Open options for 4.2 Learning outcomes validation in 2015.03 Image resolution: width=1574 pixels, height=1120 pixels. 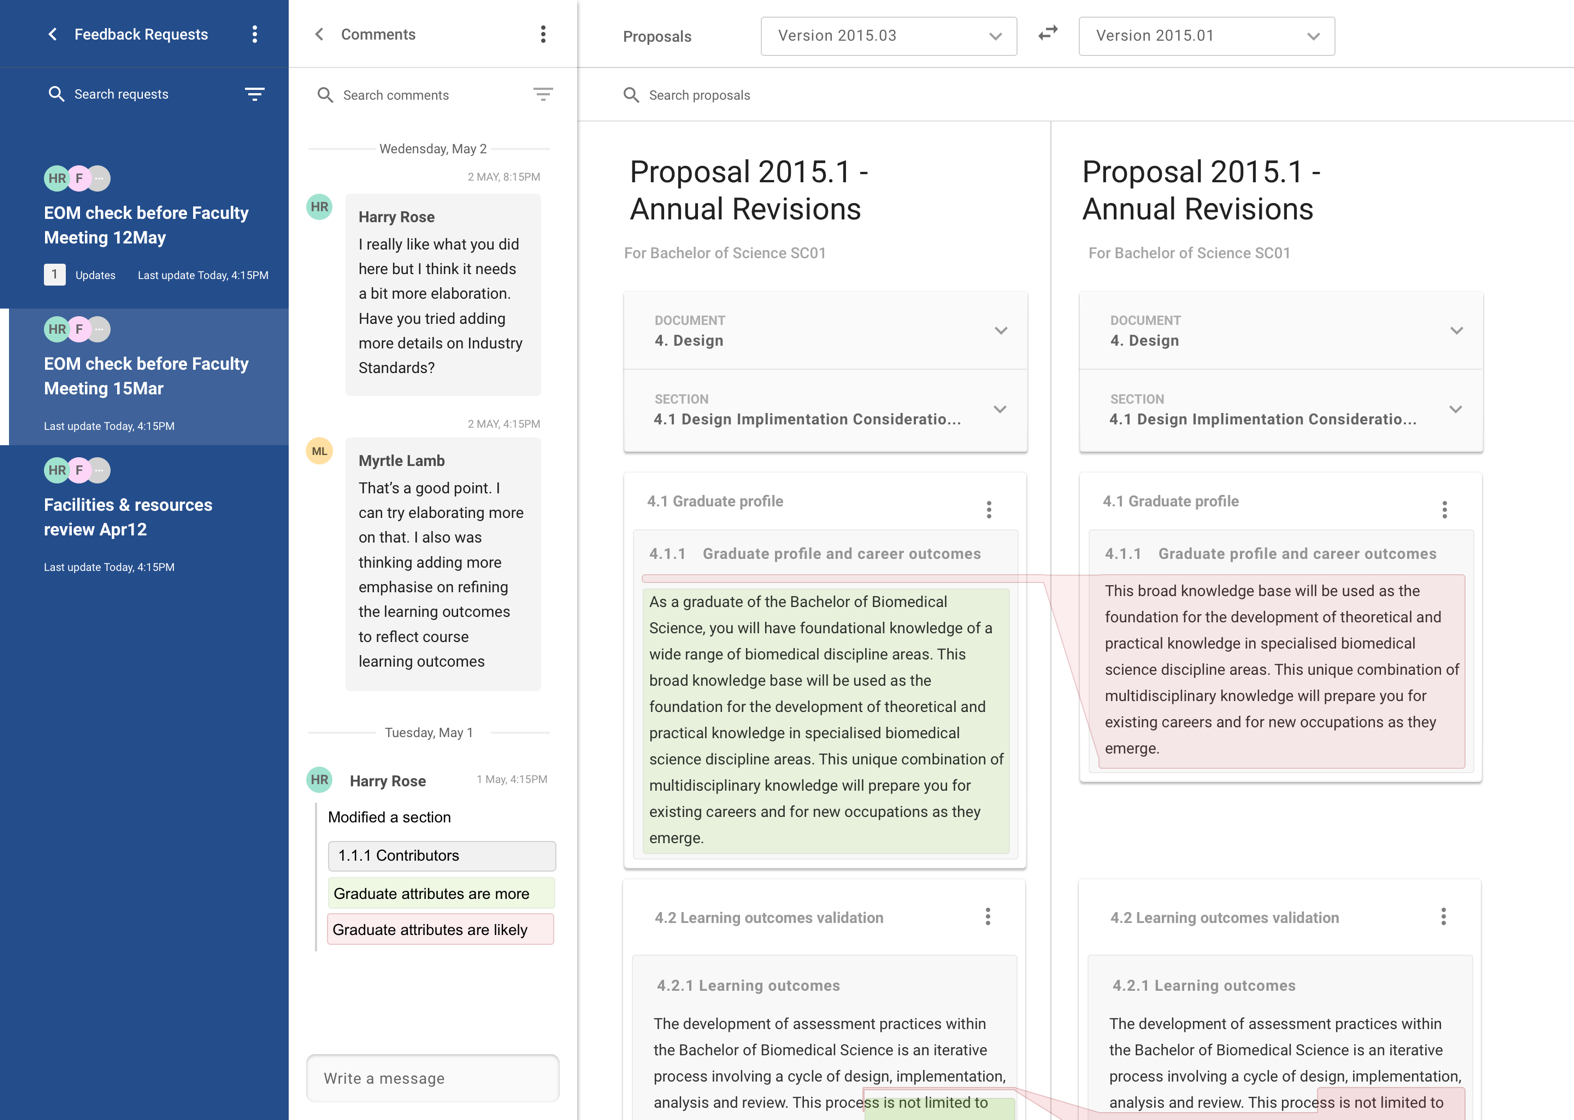988,917
